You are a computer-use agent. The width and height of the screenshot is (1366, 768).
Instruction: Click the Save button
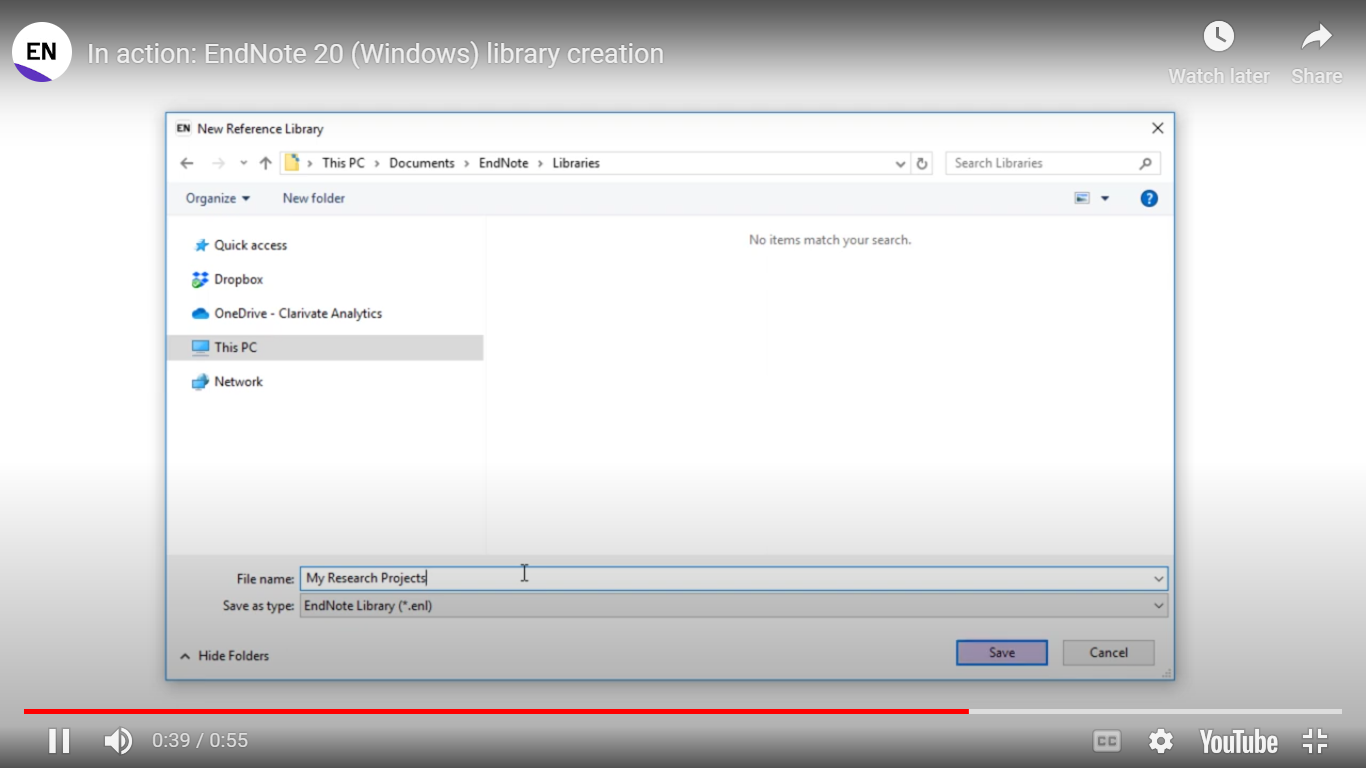coord(1002,652)
